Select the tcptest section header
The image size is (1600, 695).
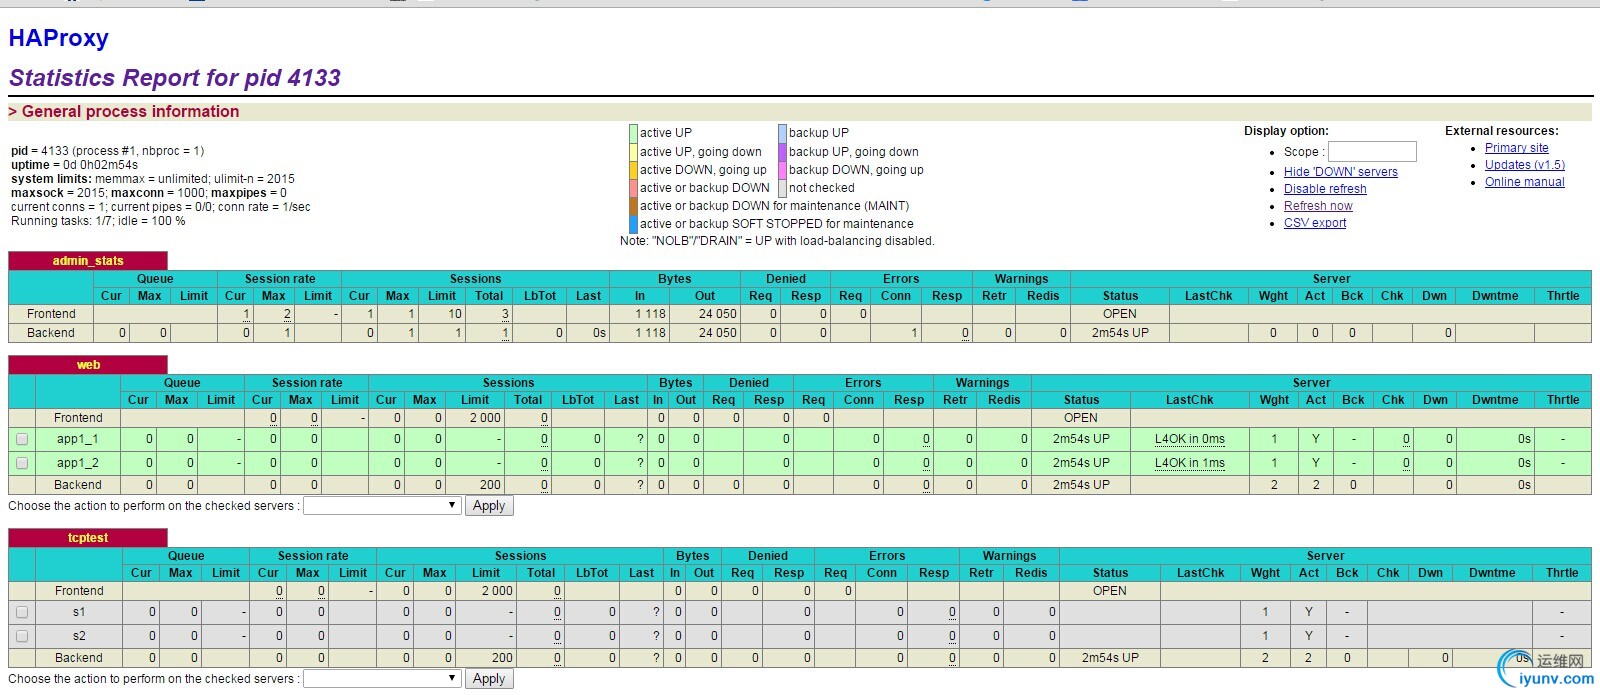pyautogui.click(x=88, y=538)
